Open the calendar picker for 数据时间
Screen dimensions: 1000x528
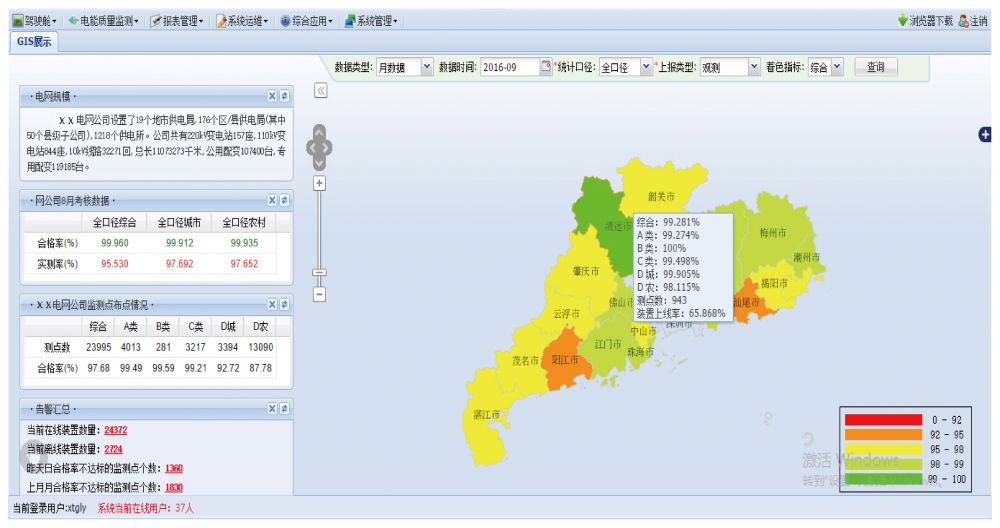[x=546, y=67]
